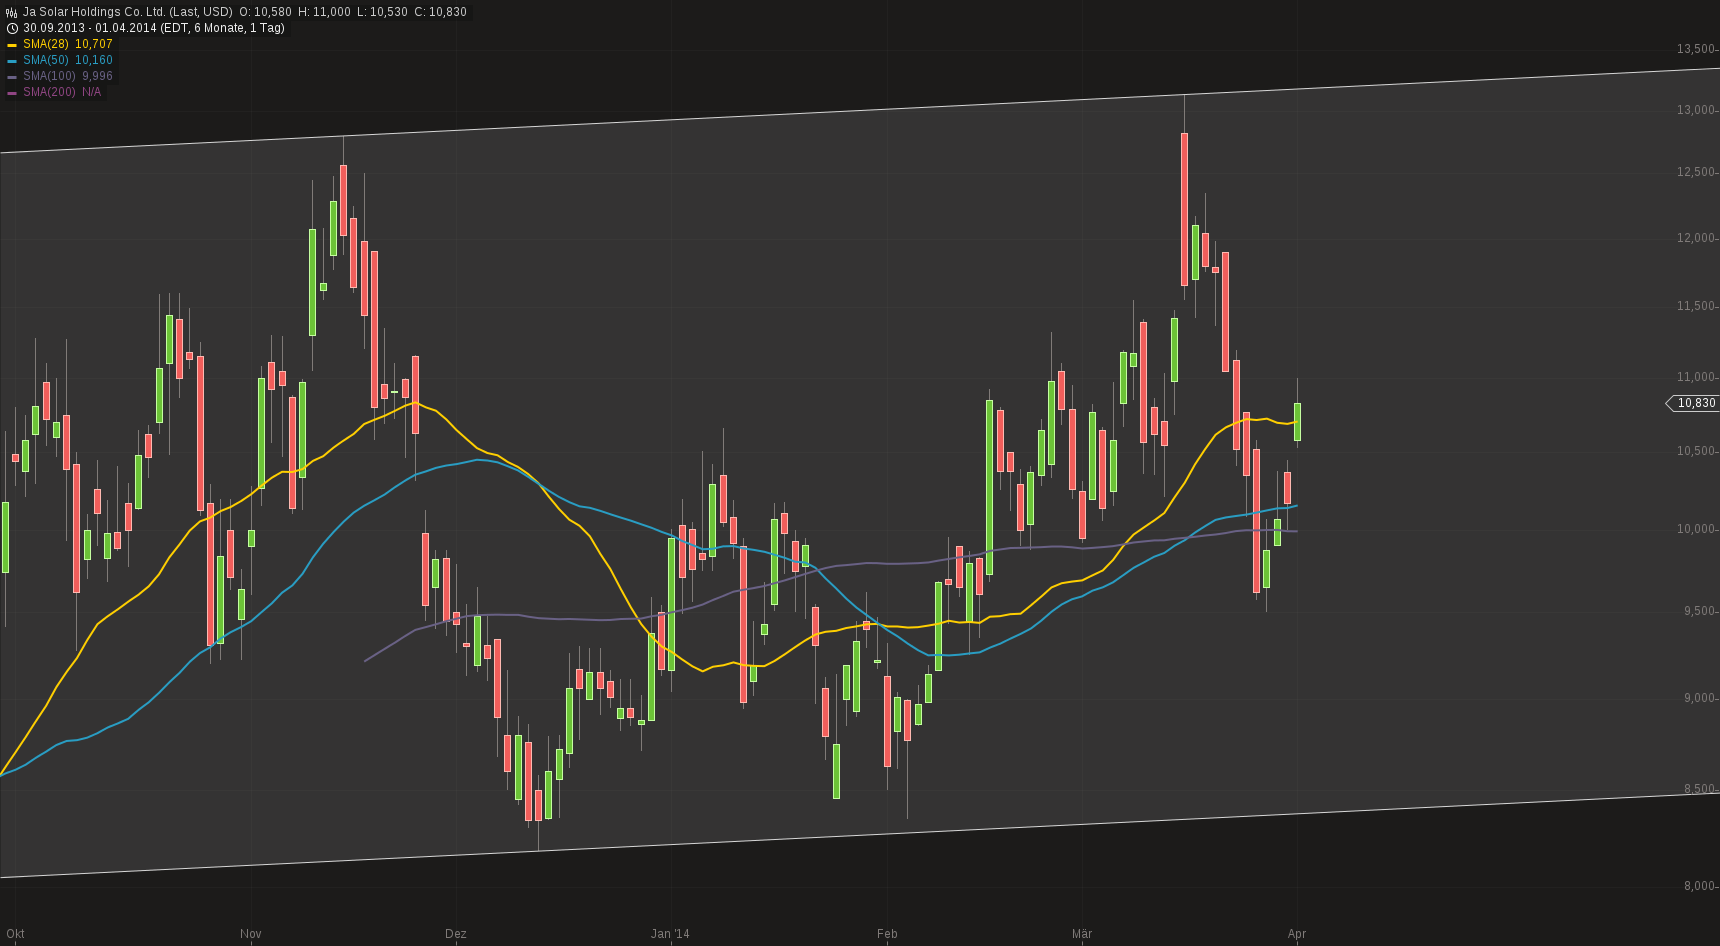Click the 10,830 last-price flag on the axis

click(x=1695, y=403)
